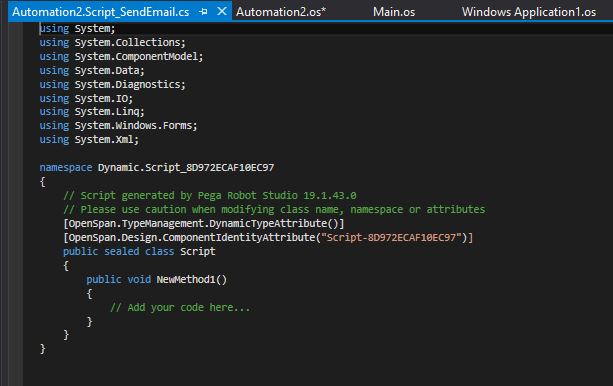
Task: Click the DynamicTypeAttribute() line
Action: tap(204, 223)
